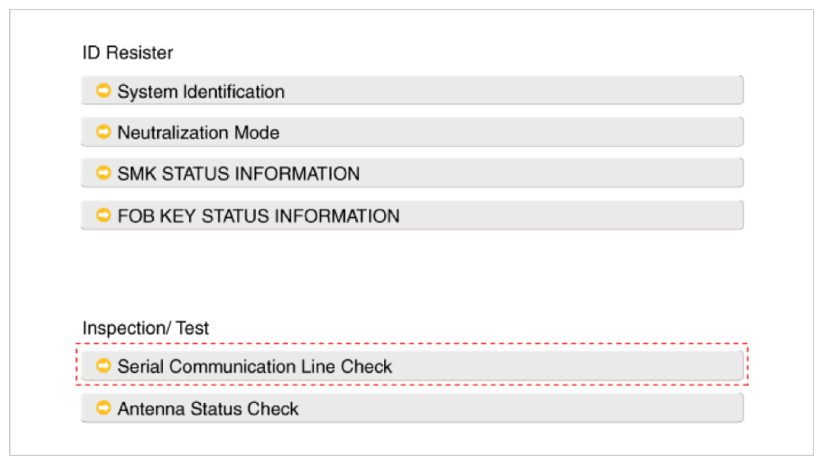Open the System Identification text label
Image resolution: width=823 pixels, height=465 pixels.
pos(201,92)
